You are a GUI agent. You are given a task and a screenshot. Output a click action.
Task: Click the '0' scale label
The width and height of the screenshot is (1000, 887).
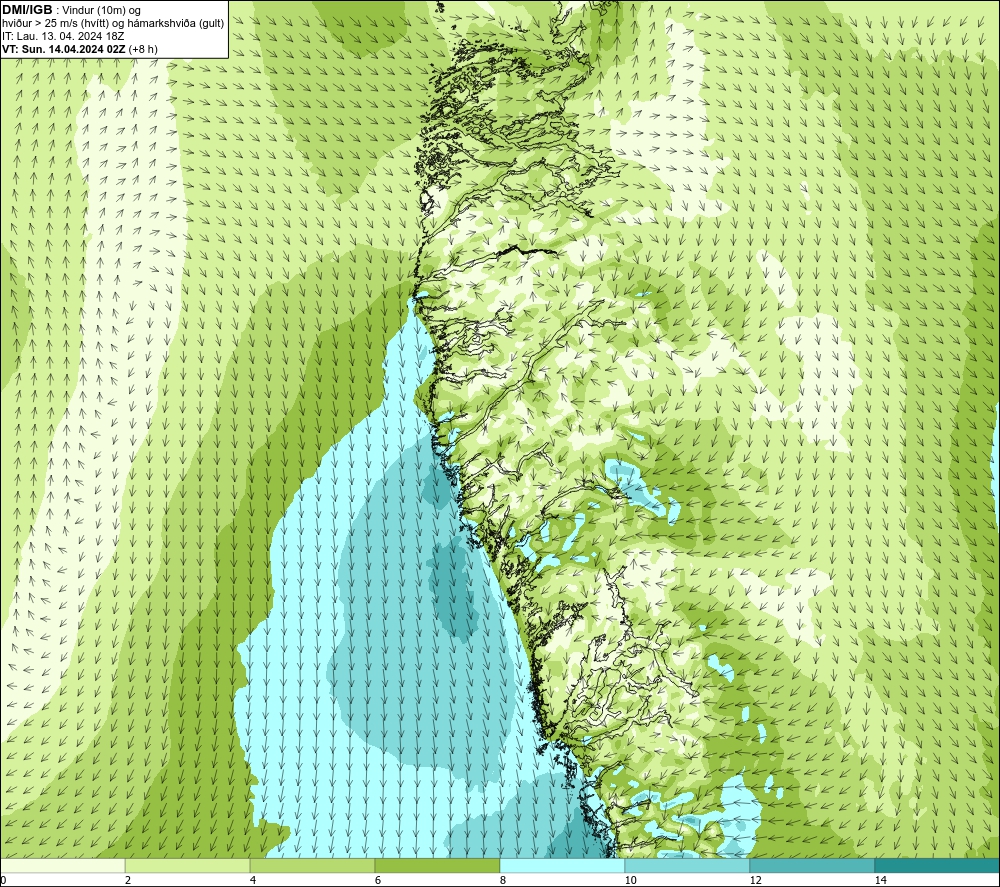point(3,880)
